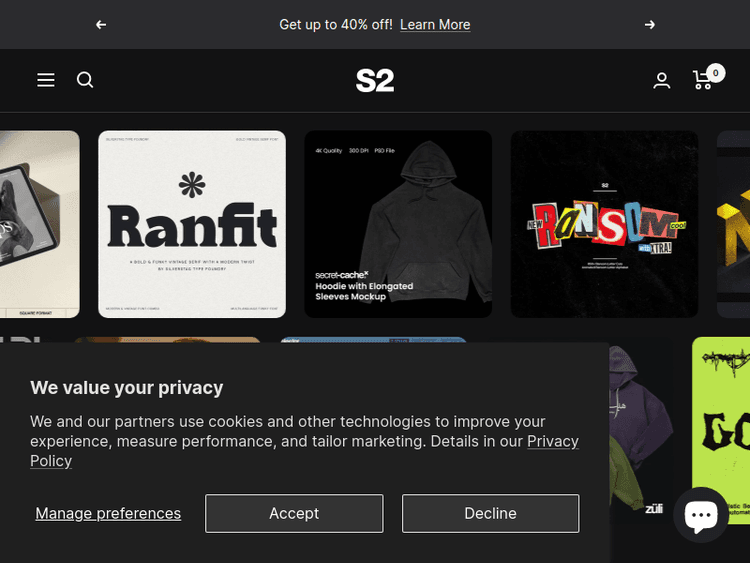Click the Learn More link

pos(435,24)
